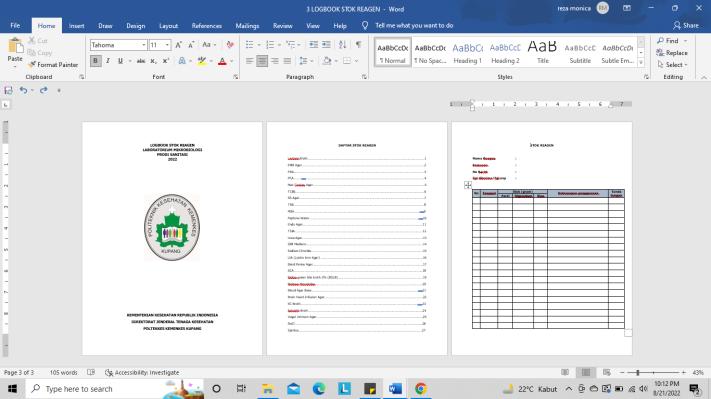Click the Clear All Formatting icon
This screenshot has width=711, height=399.
click(230, 44)
